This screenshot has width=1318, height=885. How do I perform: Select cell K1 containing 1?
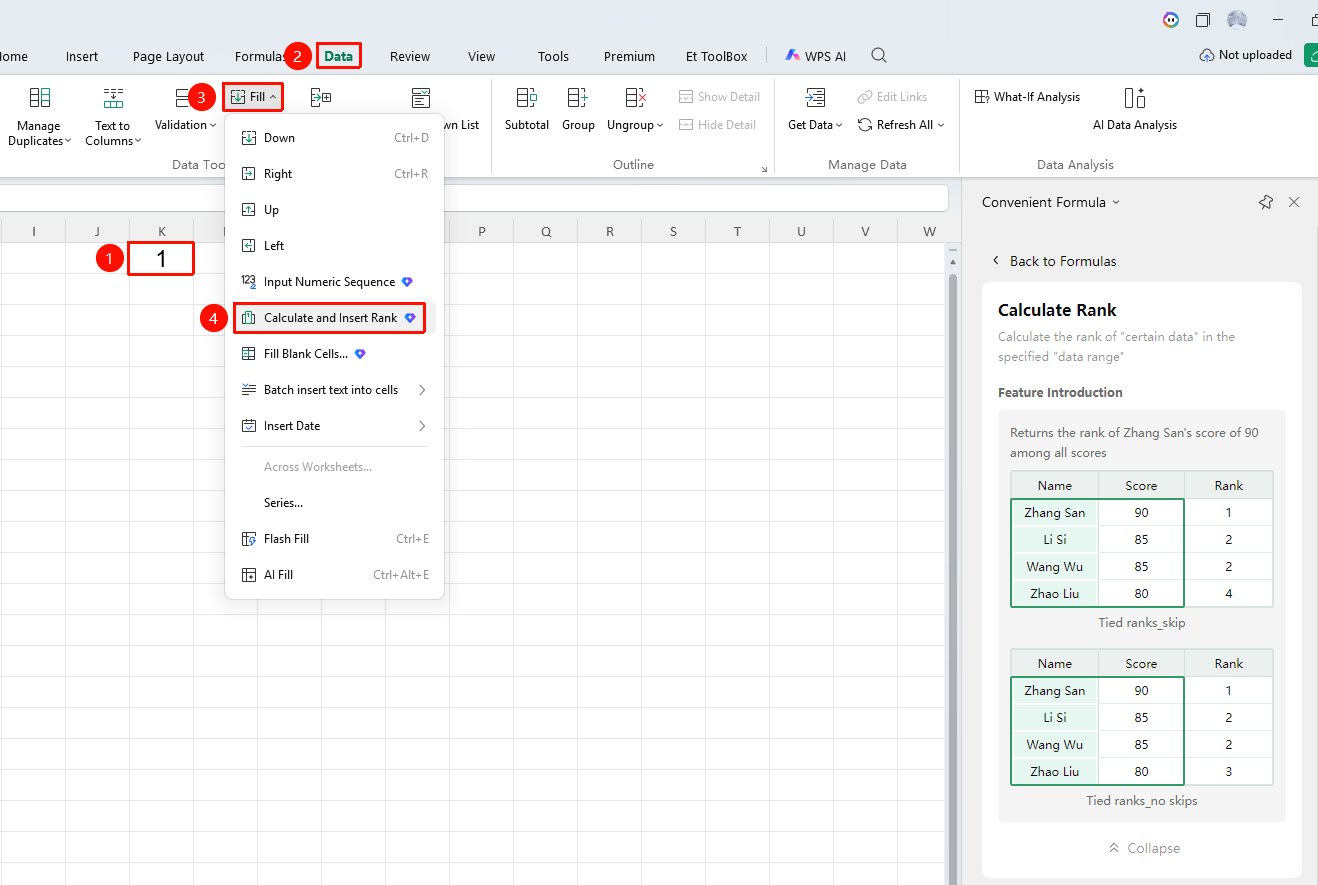click(161, 259)
